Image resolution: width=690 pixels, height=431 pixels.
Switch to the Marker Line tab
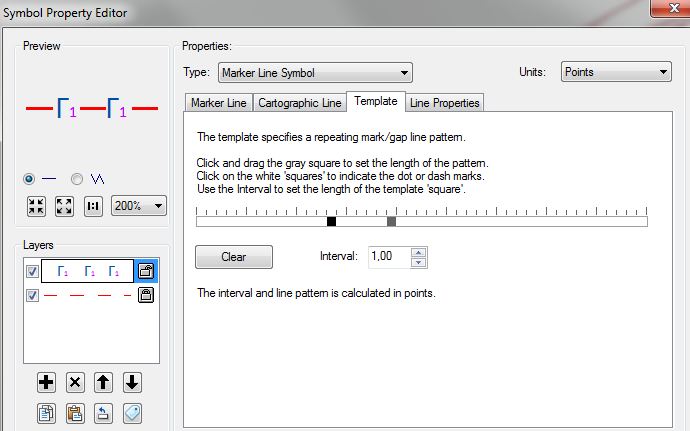click(x=219, y=103)
